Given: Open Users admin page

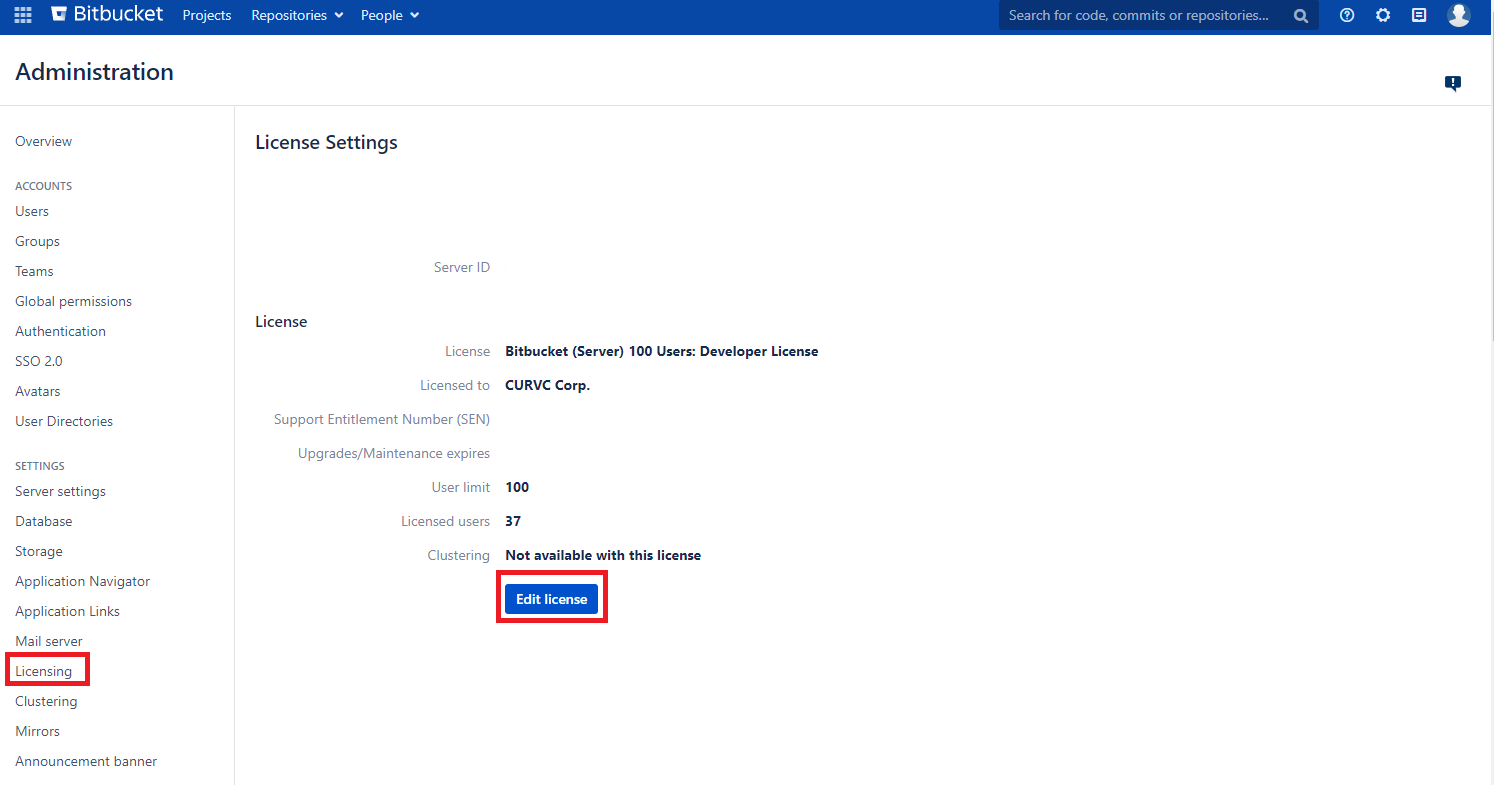Looking at the screenshot, I should click(32, 211).
